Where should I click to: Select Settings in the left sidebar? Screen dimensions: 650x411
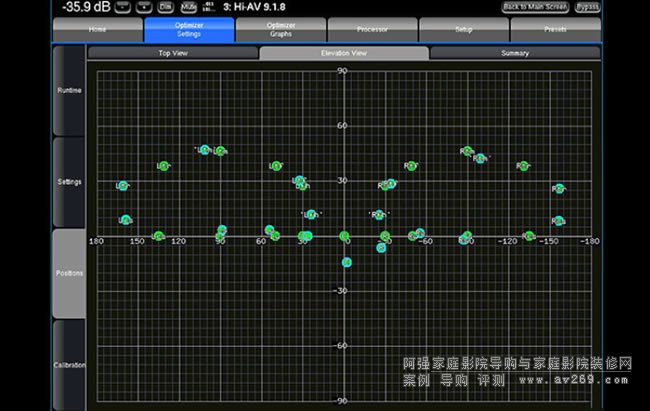(69, 182)
